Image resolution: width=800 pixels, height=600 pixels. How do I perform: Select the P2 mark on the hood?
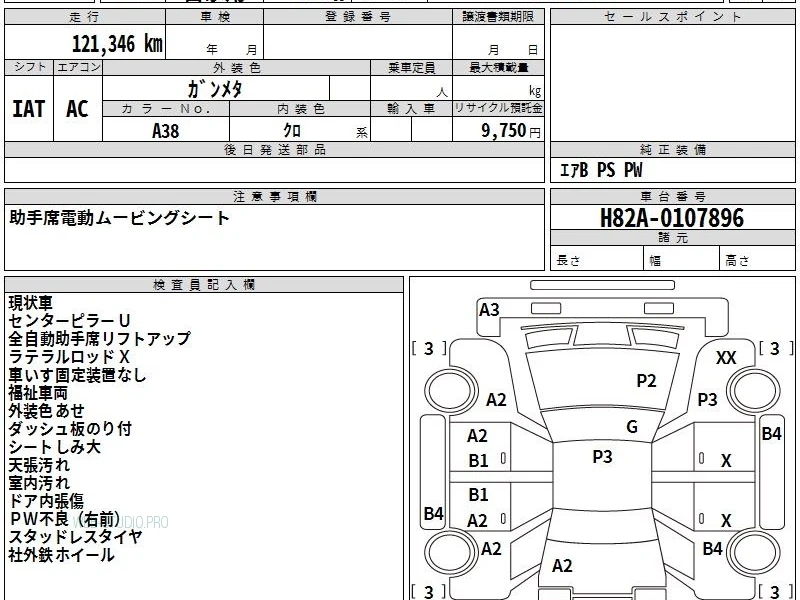click(646, 381)
